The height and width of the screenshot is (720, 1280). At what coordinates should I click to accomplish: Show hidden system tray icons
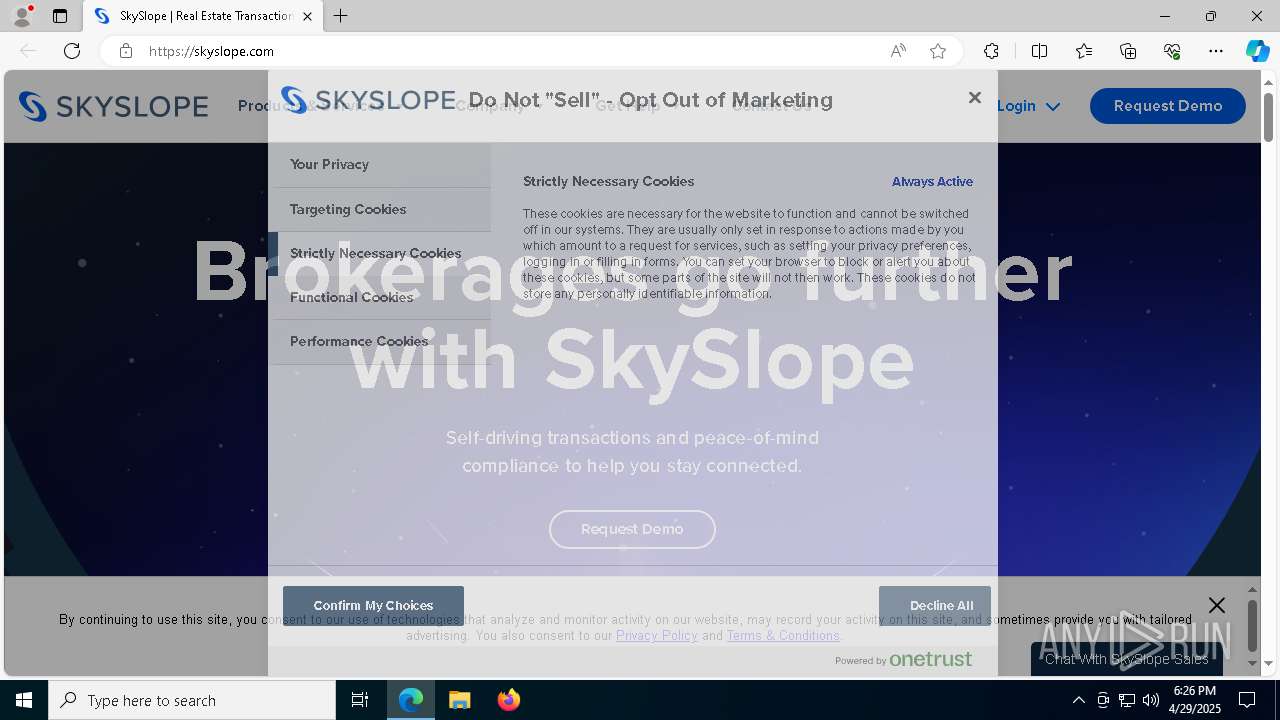[1078, 700]
